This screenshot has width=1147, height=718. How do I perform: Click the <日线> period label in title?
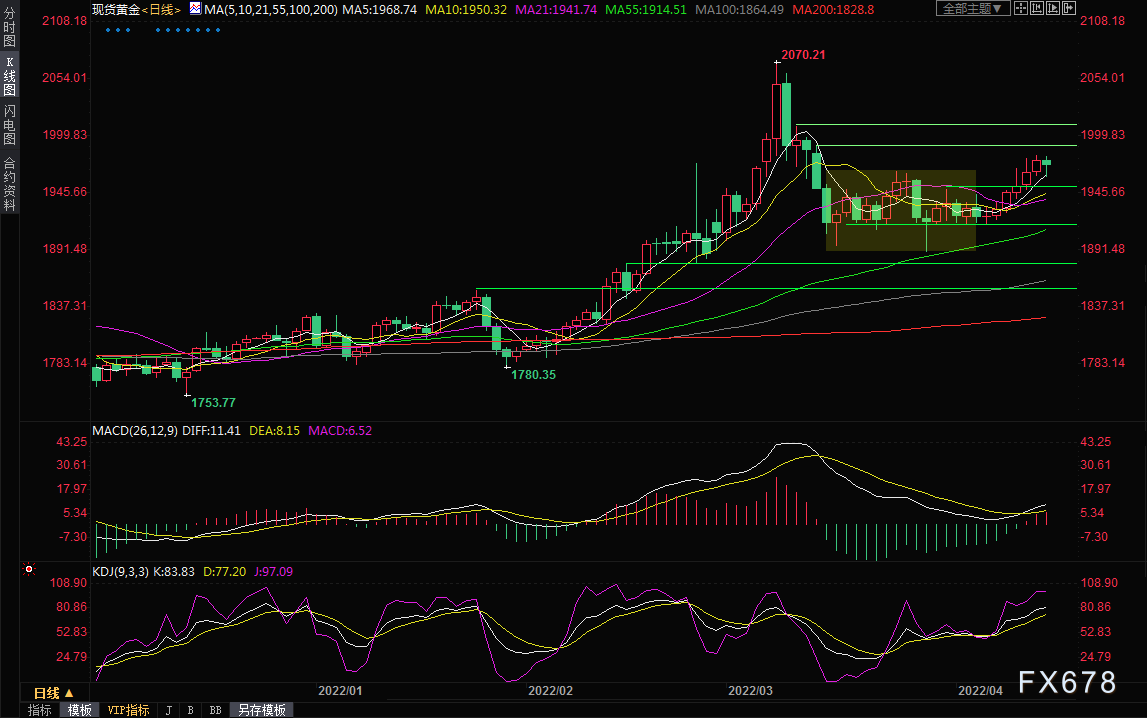(x=161, y=10)
